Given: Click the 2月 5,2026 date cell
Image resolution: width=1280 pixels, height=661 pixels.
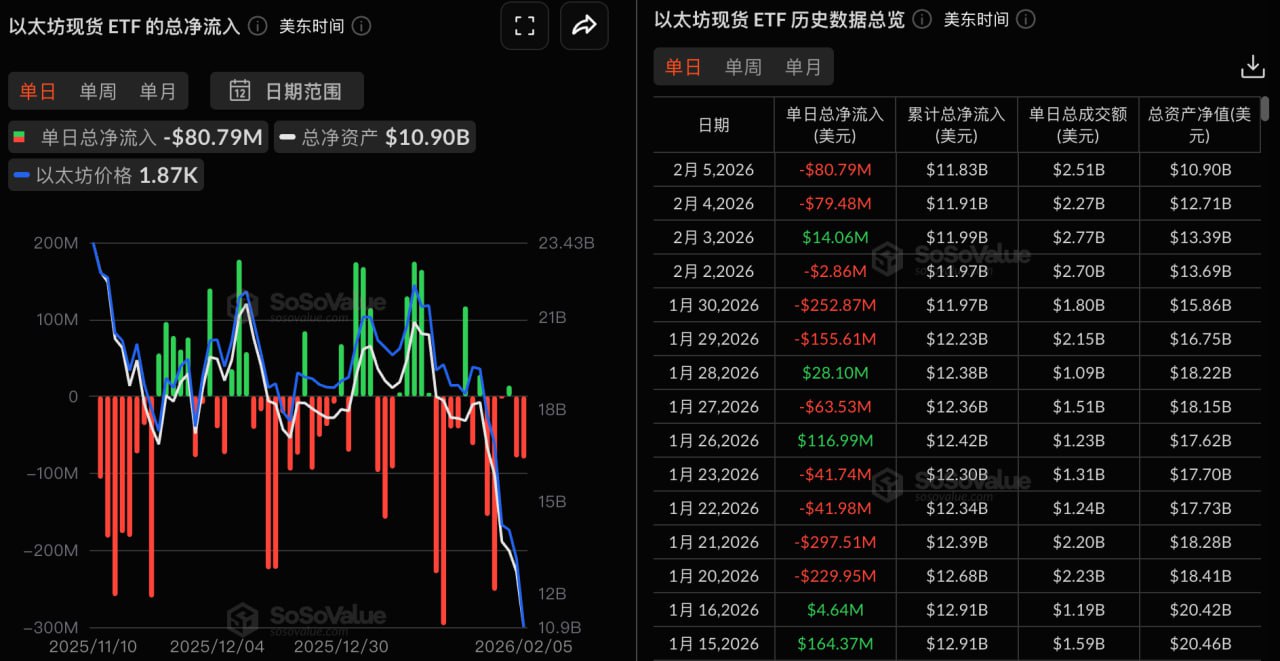Looking at the screenshot, I should 713,169.
